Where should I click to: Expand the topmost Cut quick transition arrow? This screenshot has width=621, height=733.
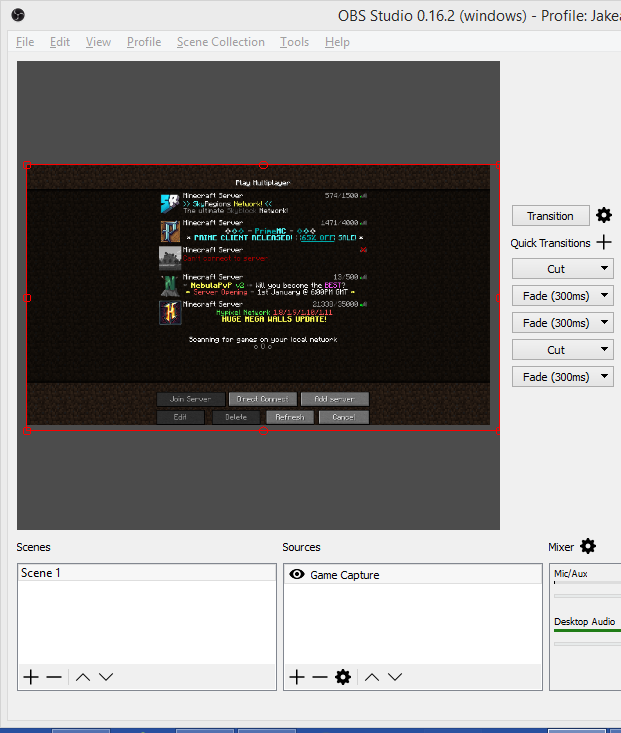pyautogui.click(x=604, y=268)
